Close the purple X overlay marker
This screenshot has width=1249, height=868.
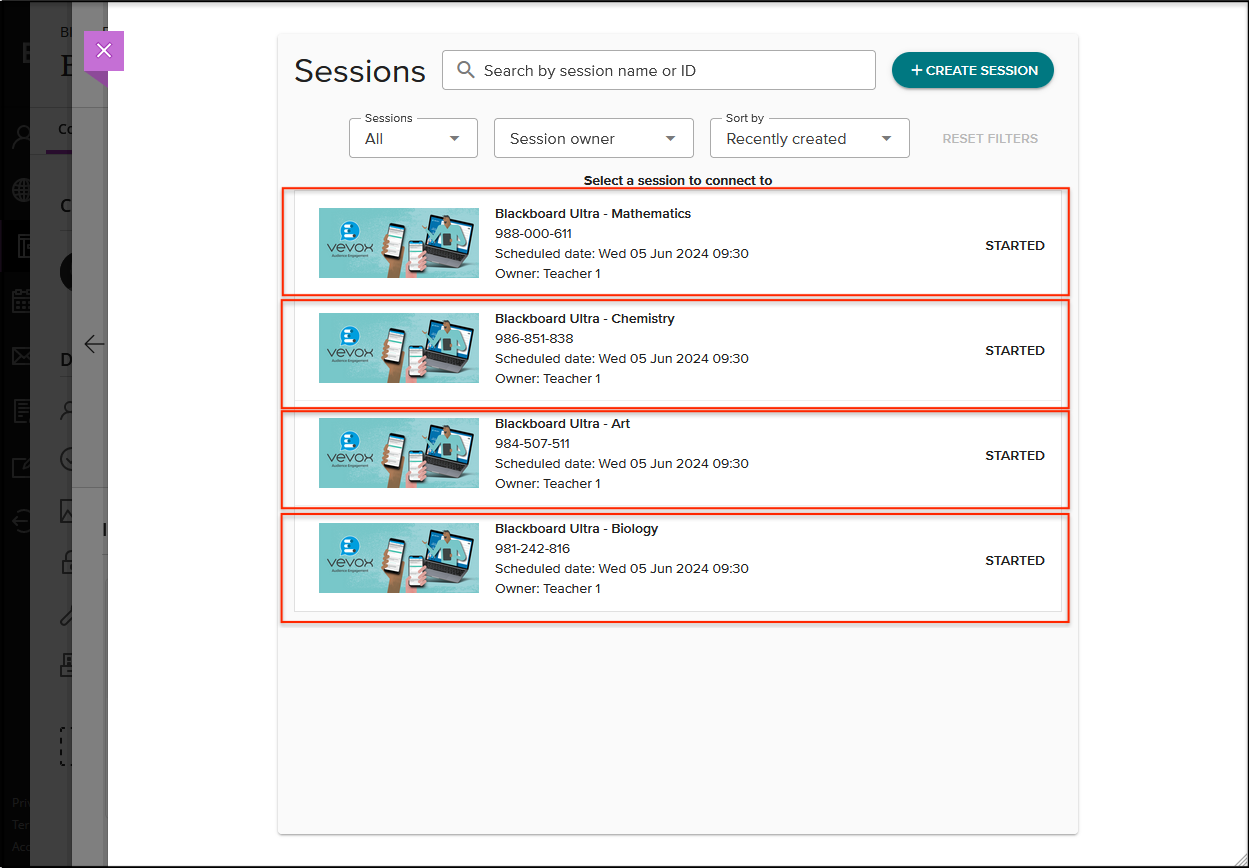coord(104,50)
